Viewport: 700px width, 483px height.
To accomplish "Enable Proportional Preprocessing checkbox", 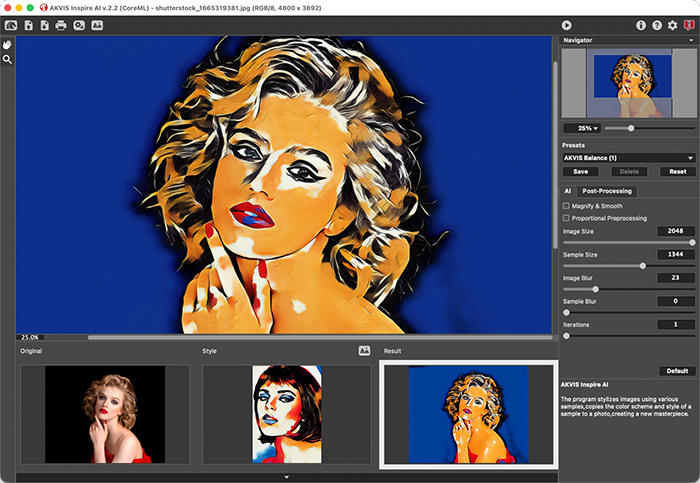I will pyautogui.click(x=566, y=218).
